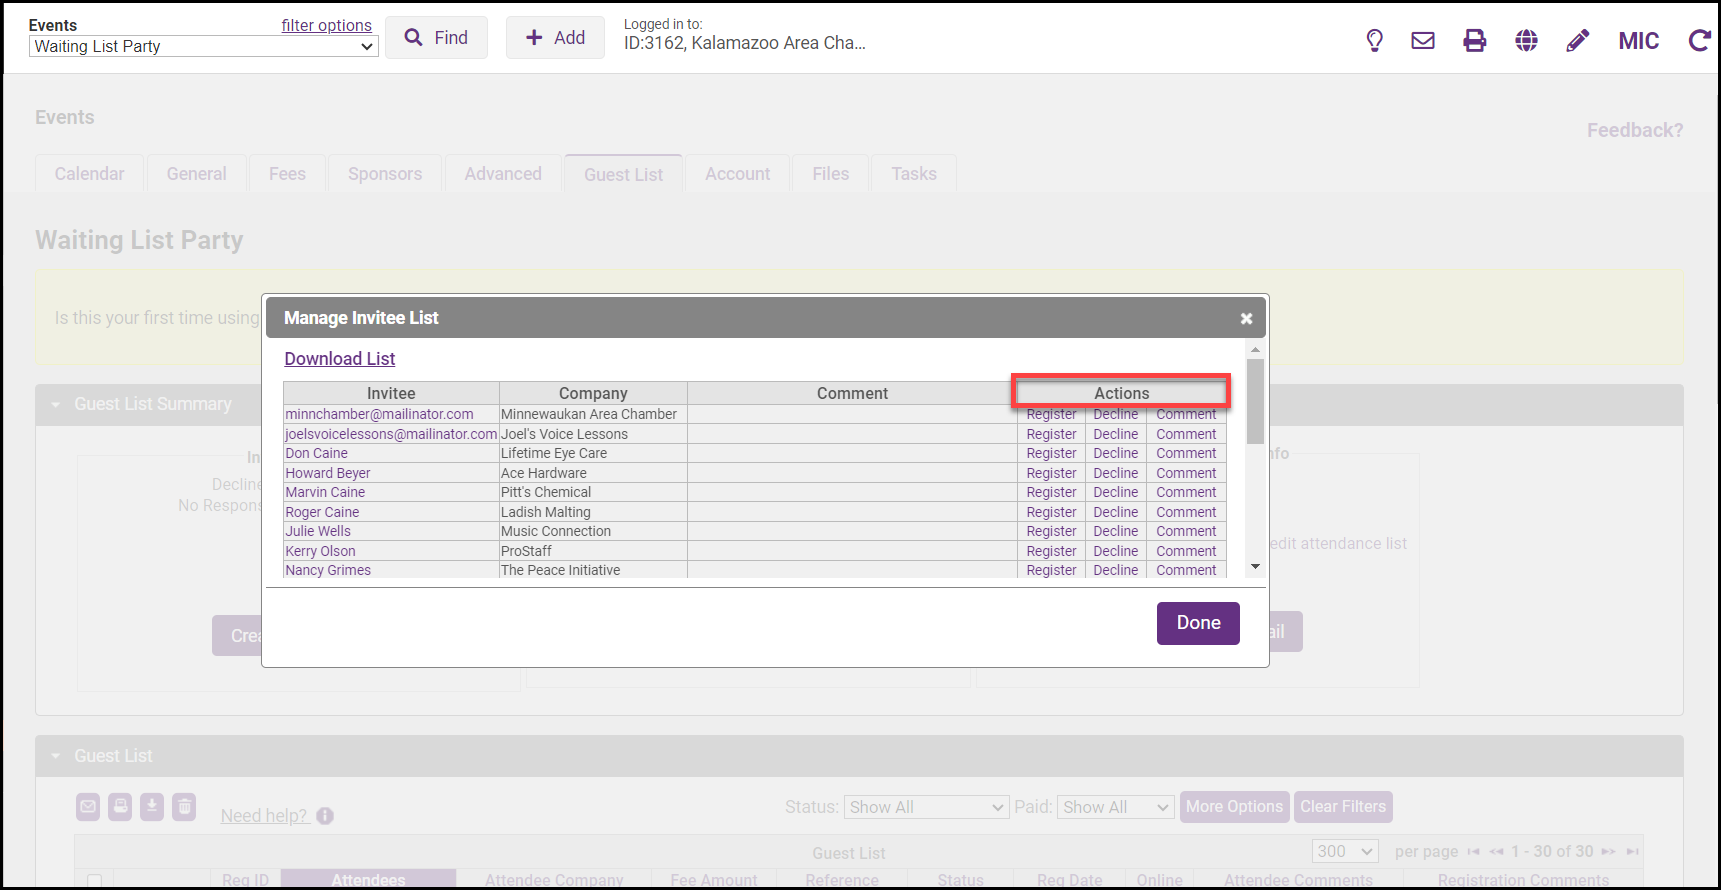Image resolution: width=1721 pixels, height=890 pixels.
Task: Toggle the select-all checkbox in guest list header
Action: point(95,881)
